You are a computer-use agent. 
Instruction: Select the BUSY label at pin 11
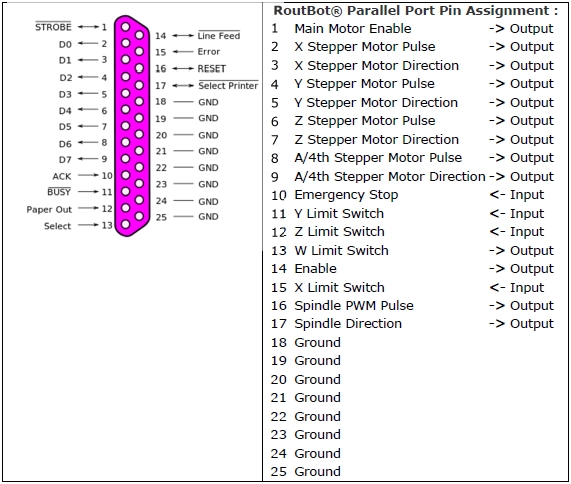(59, 192)
